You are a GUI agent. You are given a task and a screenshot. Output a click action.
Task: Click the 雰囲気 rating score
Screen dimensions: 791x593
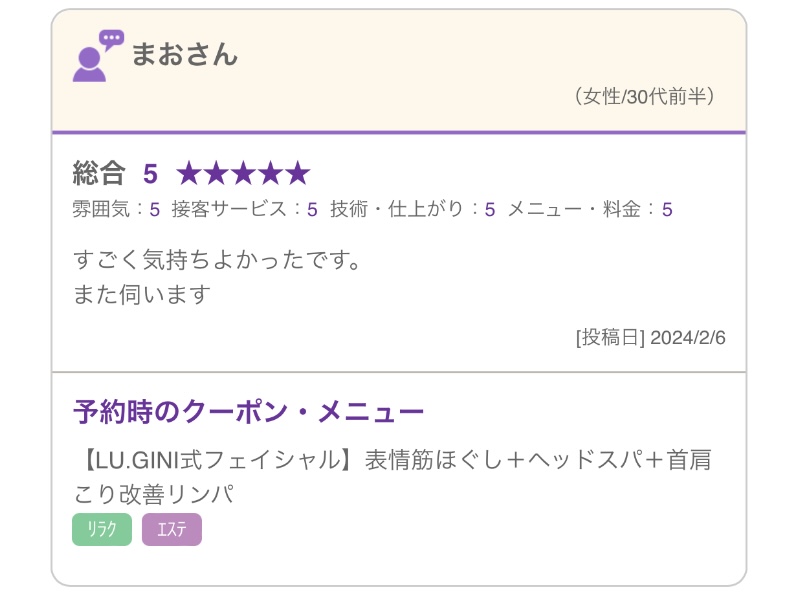(x=155, y=210)
